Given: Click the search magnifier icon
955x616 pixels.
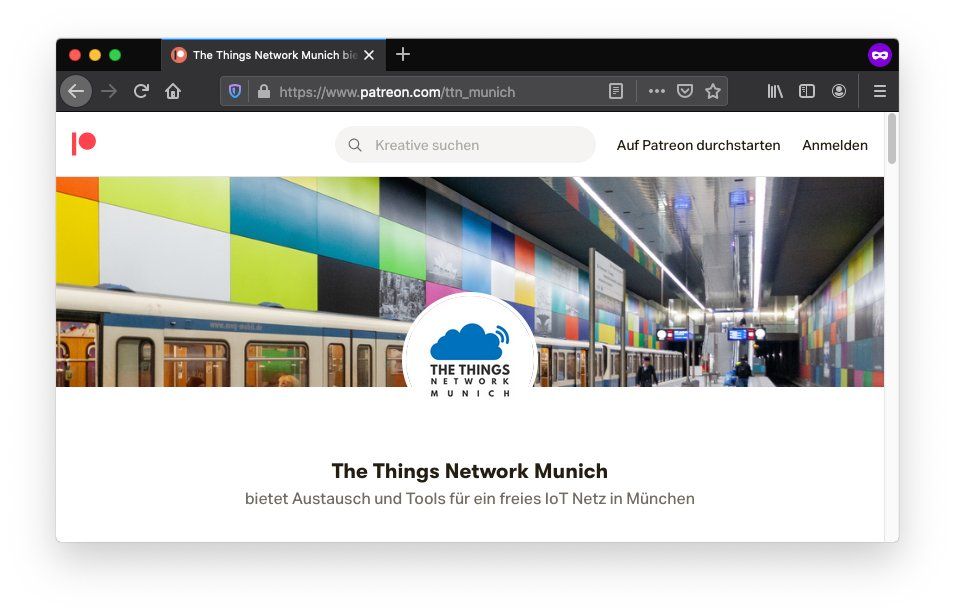Looking at the screenshot, I should pyautogui.click(x=355, y=145).
